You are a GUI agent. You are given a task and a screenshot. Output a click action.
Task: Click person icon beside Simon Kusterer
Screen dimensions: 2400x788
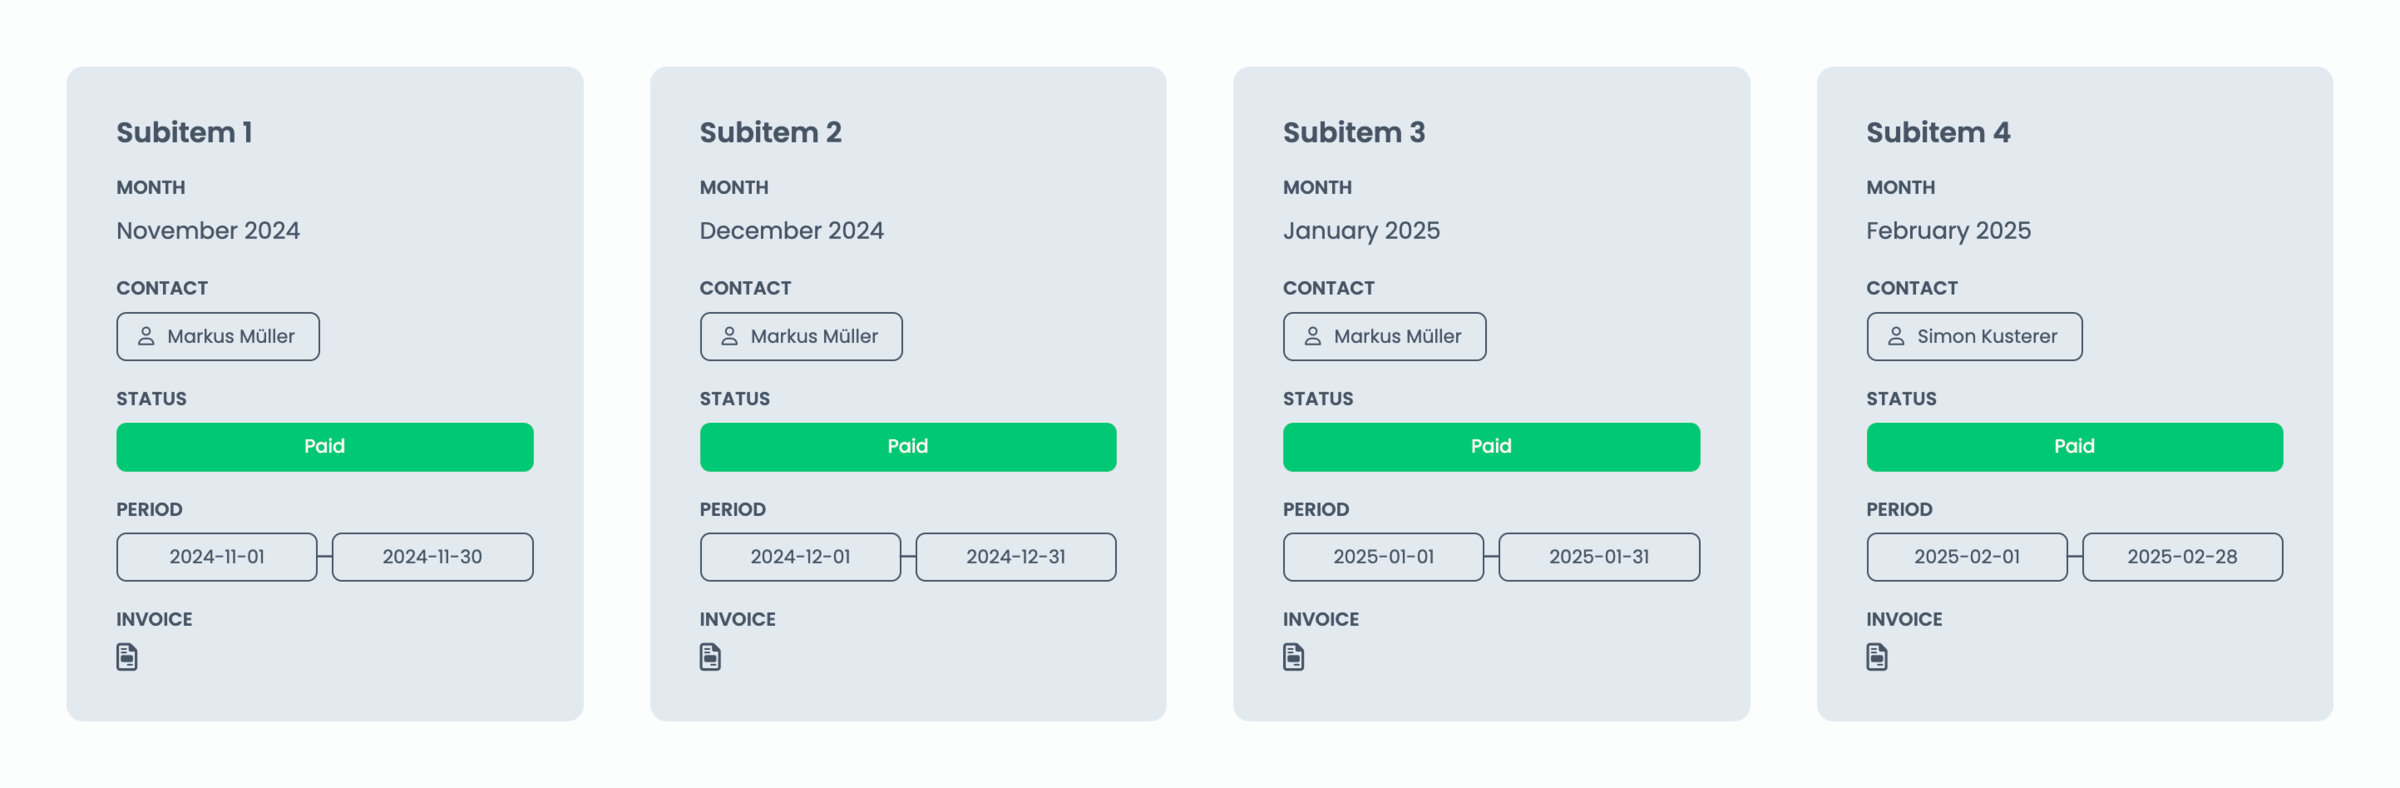[1896, 336]
